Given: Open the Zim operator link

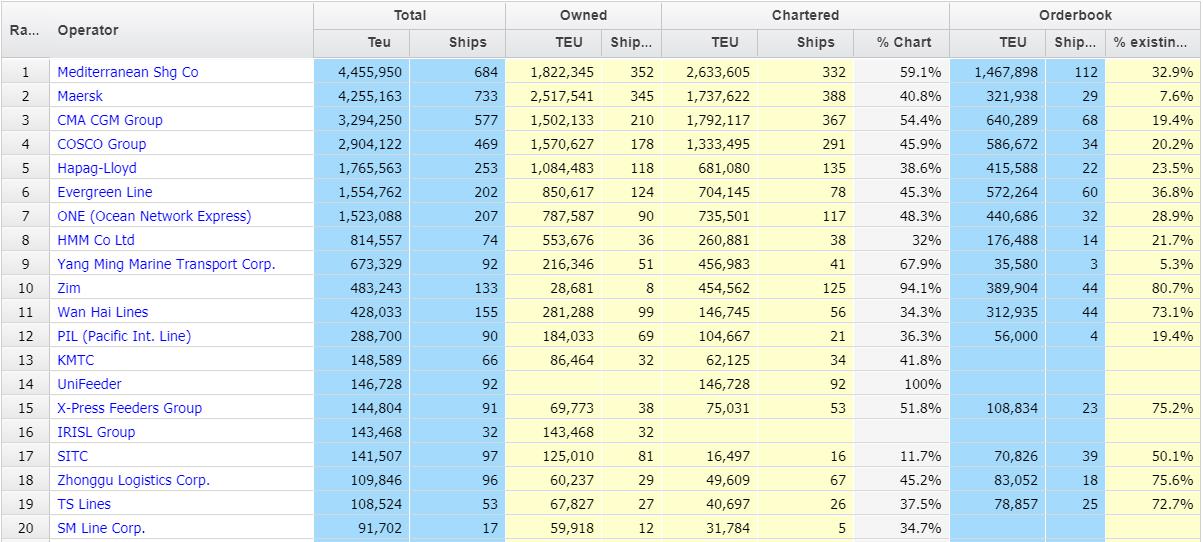Looking at the screenshot, I should (x=69, y=288).
